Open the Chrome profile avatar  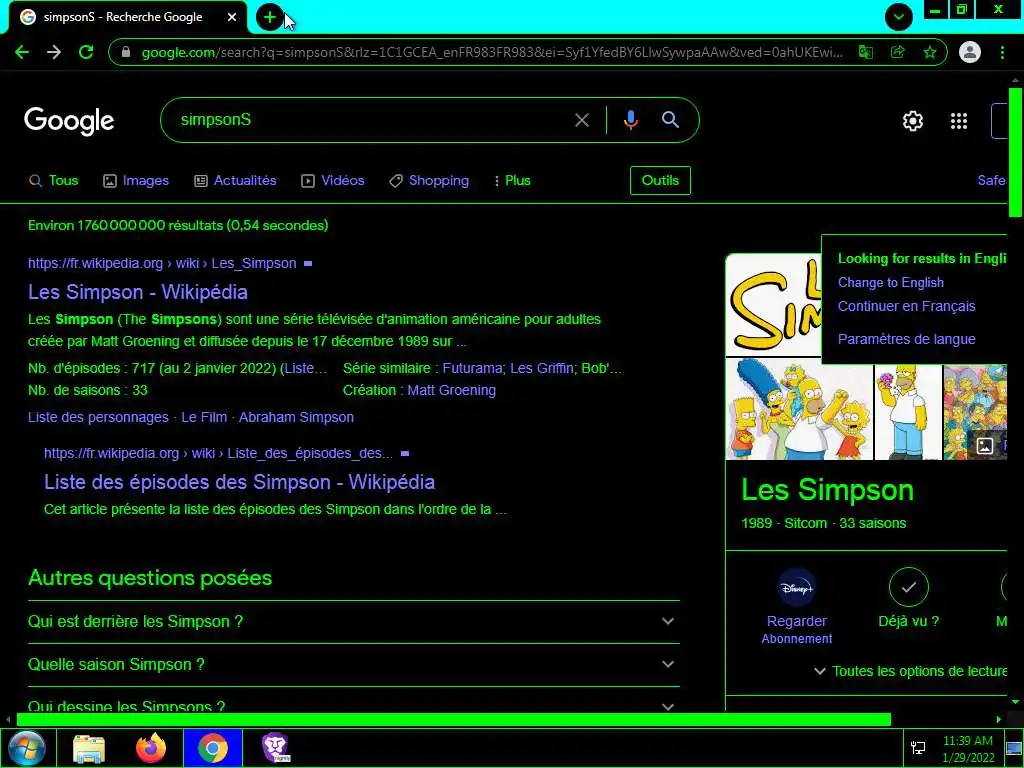coord(970,52)
